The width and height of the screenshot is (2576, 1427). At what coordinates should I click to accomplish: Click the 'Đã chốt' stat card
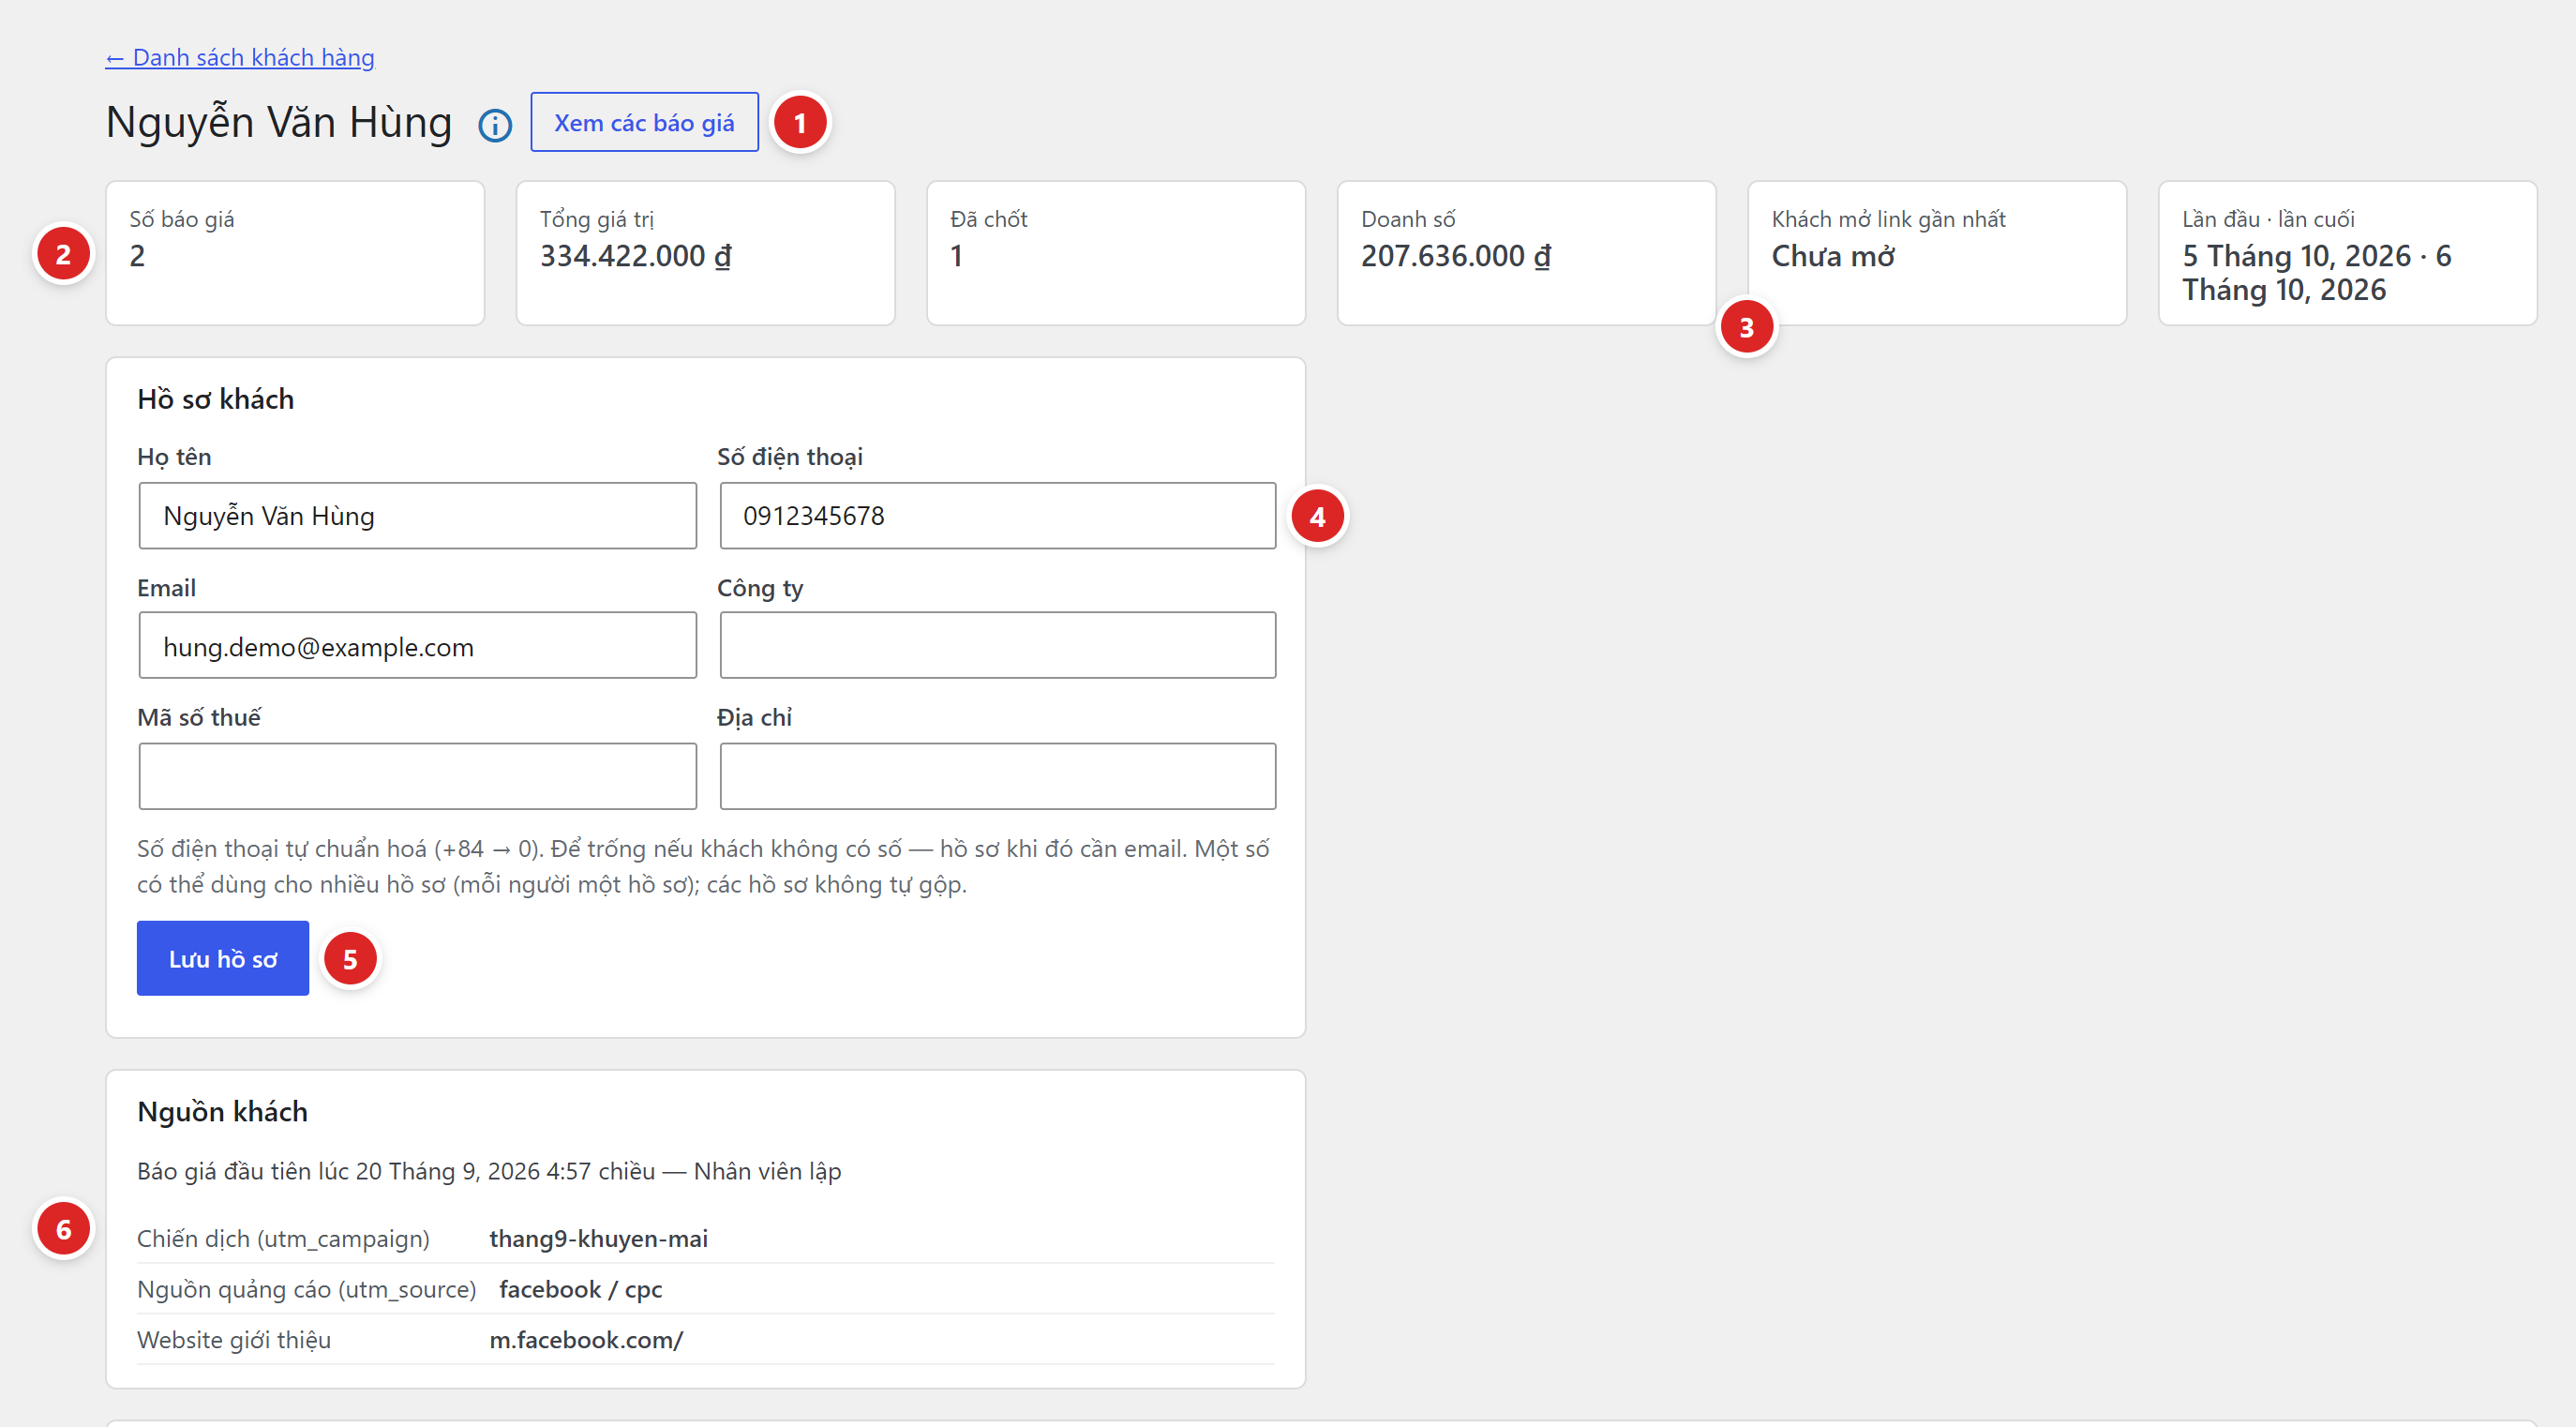pyautogui.click(x=1116, y=253)
